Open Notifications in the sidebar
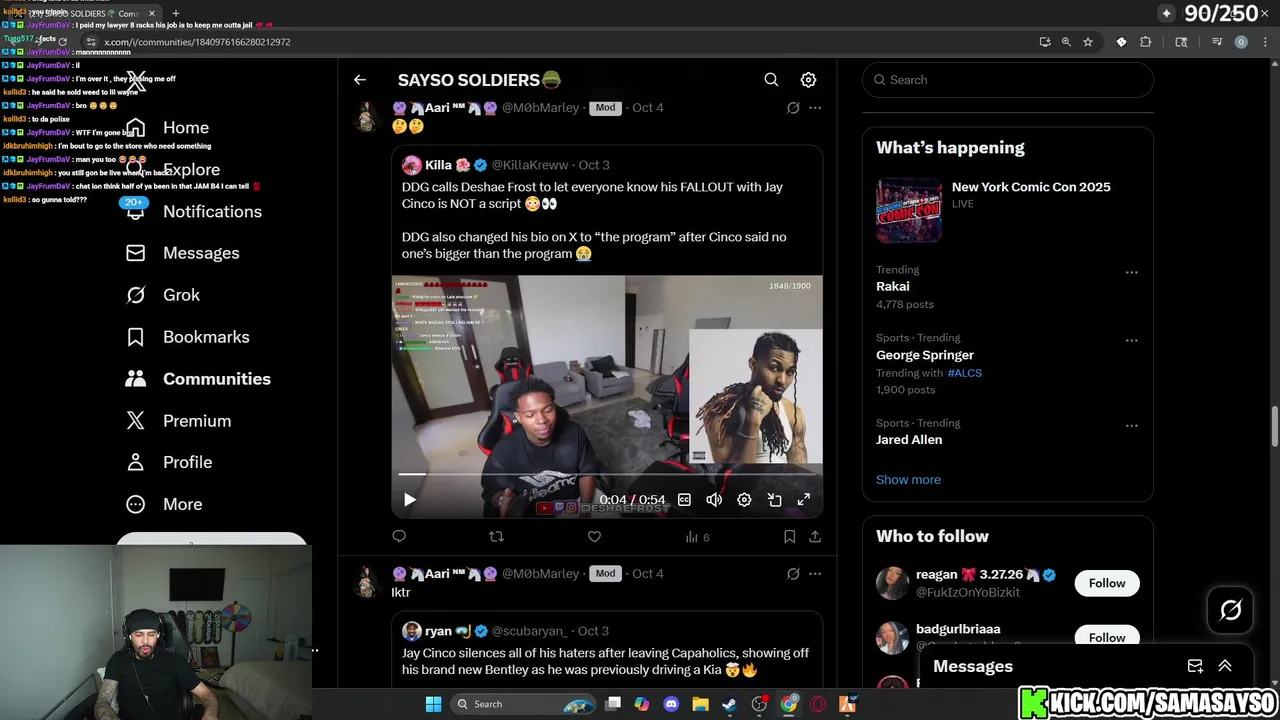The height and width of the screenshot is (720, 1280). tap(193, 211)
